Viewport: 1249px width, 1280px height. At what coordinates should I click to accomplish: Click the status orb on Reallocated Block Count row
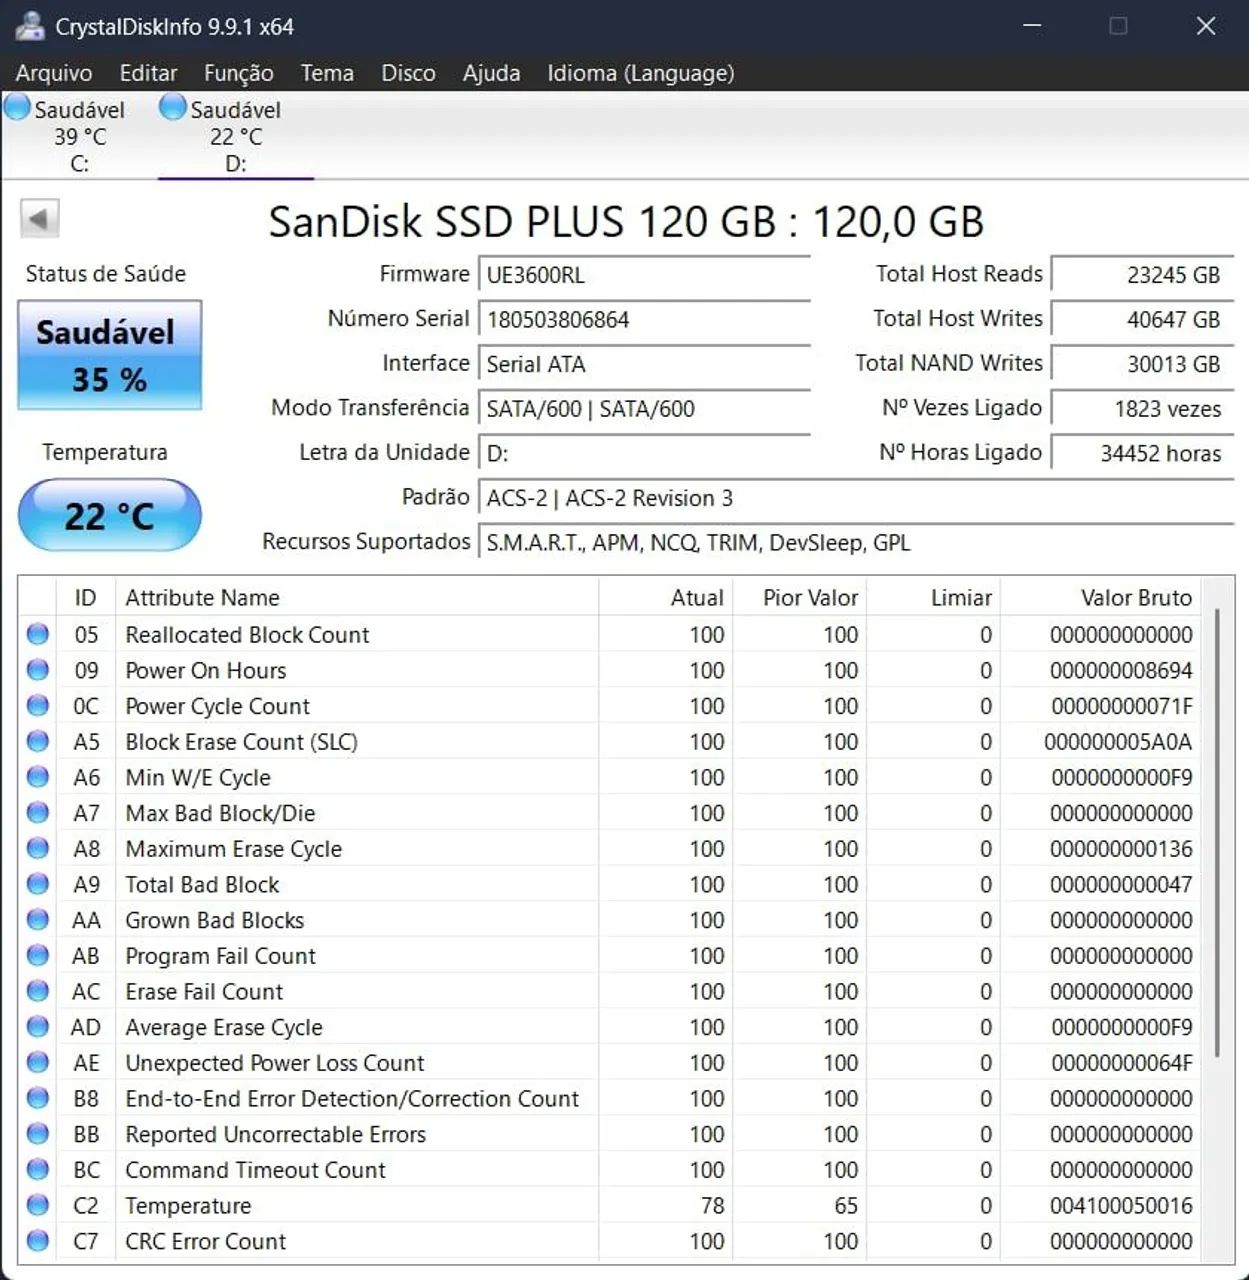click(x=38, y=634)
